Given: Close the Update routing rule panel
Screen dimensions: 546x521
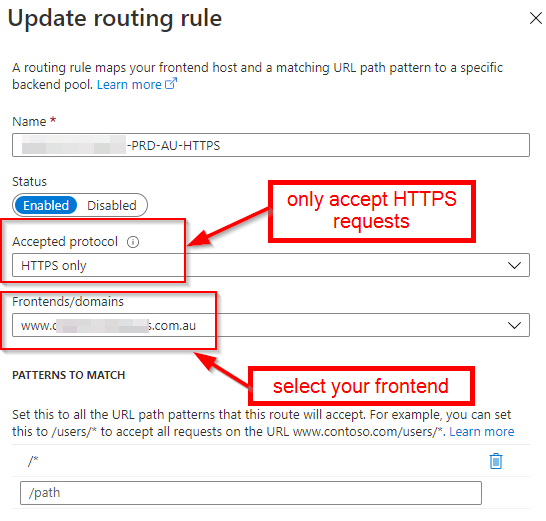Looking at the screenshot, I should (536, 18).
